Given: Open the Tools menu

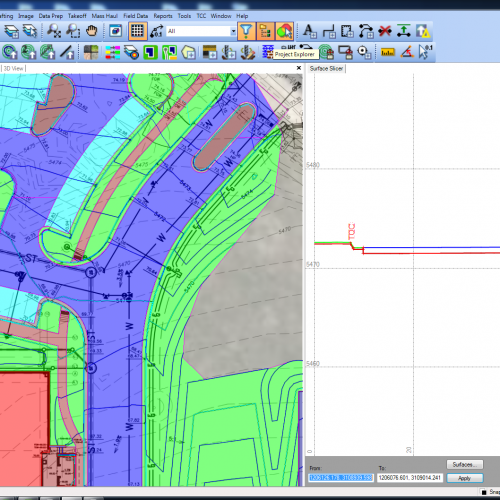Looking at the screenshot, I should pyautogui.click(x=184, y=16).
